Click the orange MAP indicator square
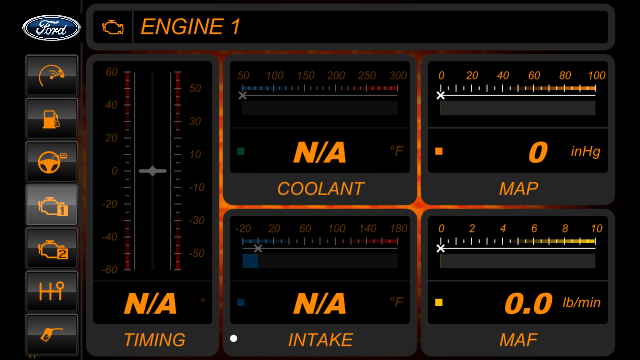The width and height of the screenshot is (640, 360). click(439, 151)
